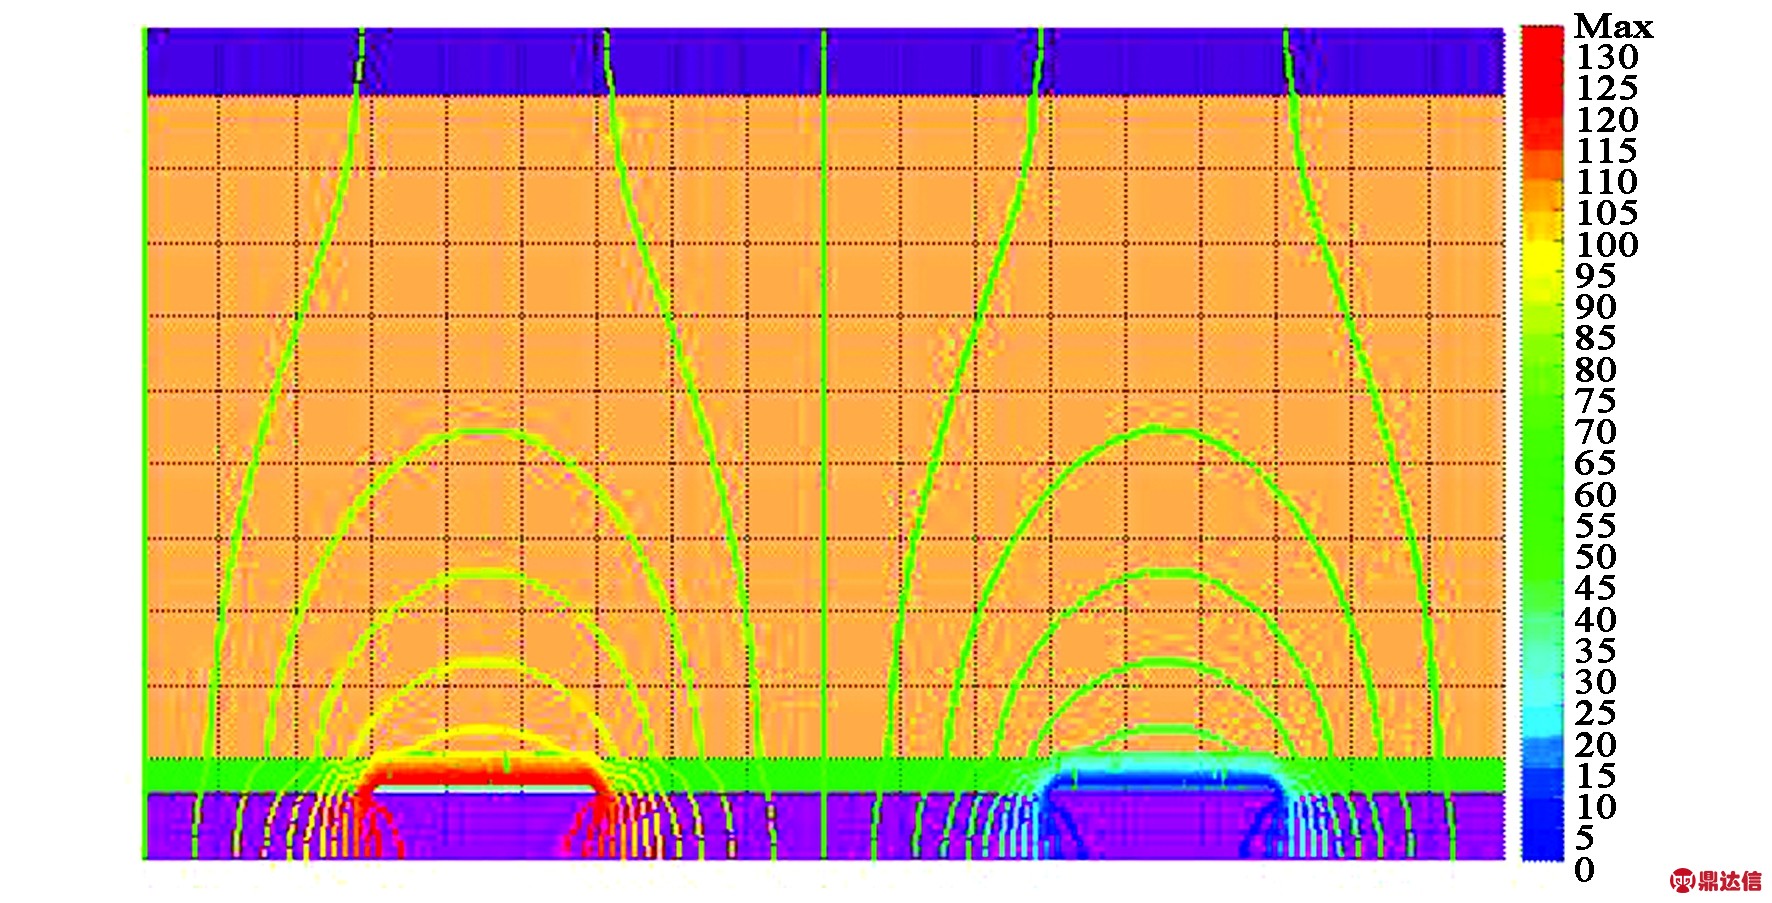The height and width of the screenshot is (903, 1772).
Task: Click the 75 legend label
Action: tap(1595, 401)
